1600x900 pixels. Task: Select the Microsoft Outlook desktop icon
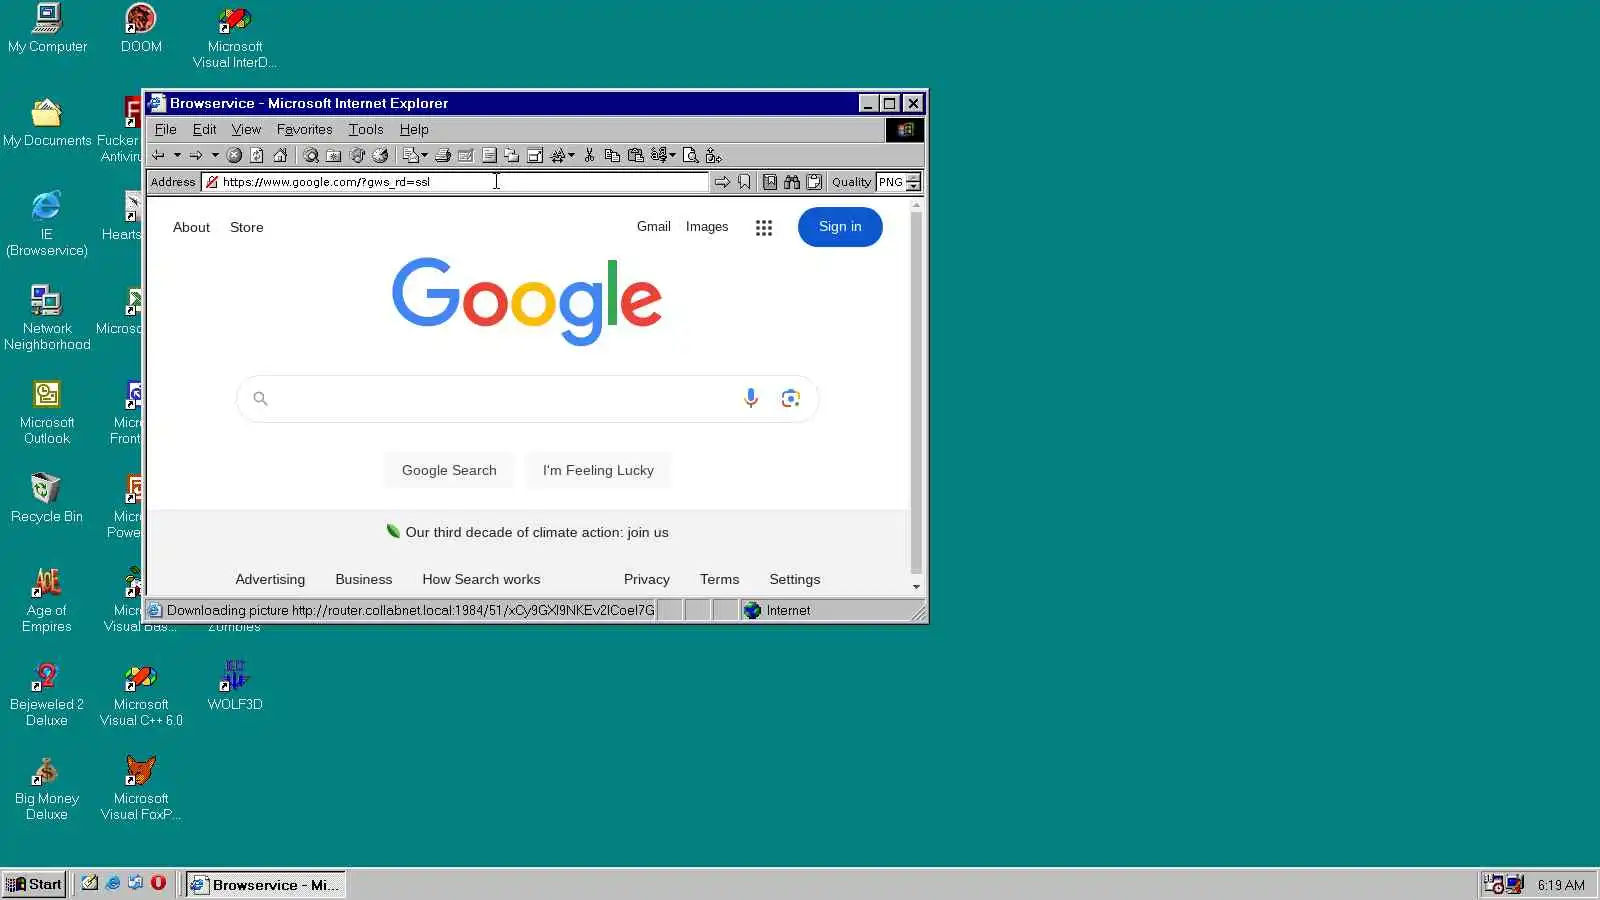[x=47, y=412]
